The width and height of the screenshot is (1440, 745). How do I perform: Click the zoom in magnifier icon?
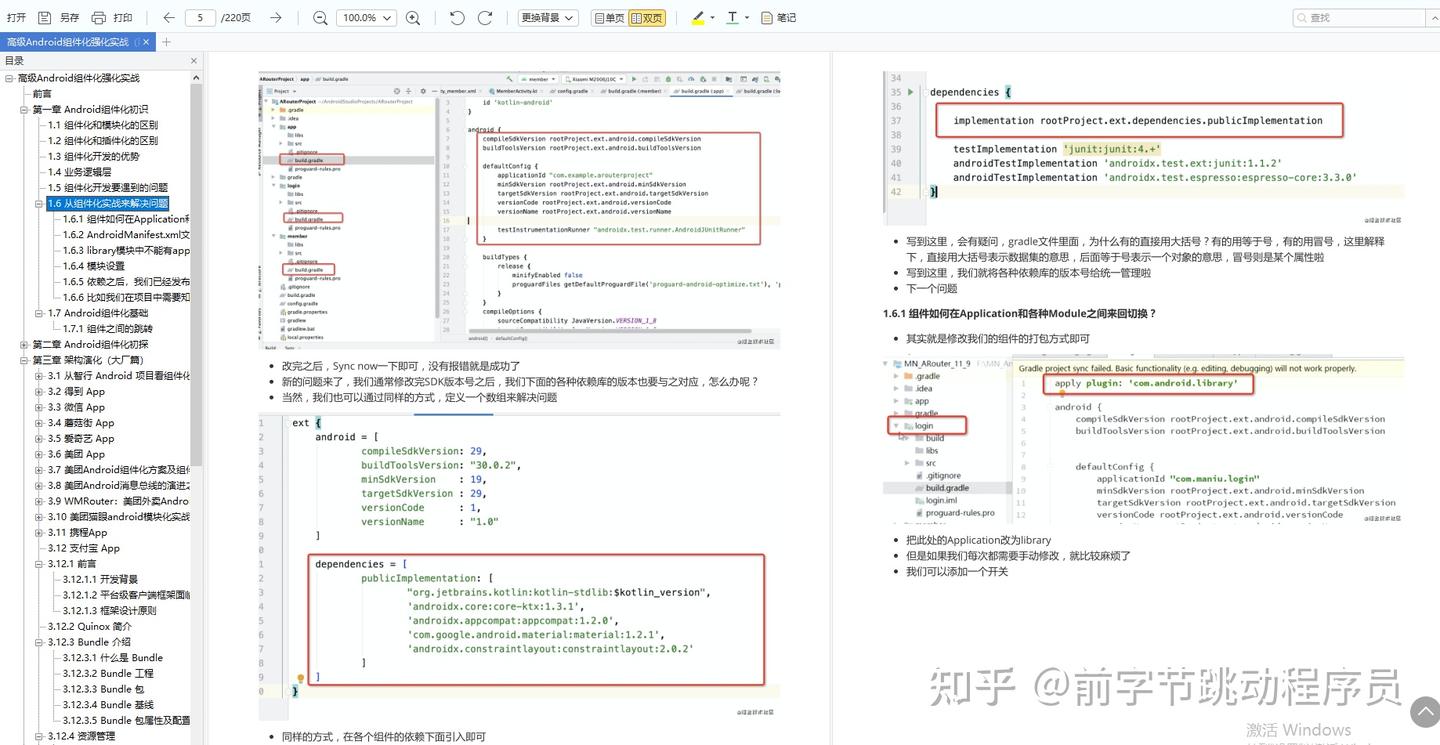click(x=413, y=17)
